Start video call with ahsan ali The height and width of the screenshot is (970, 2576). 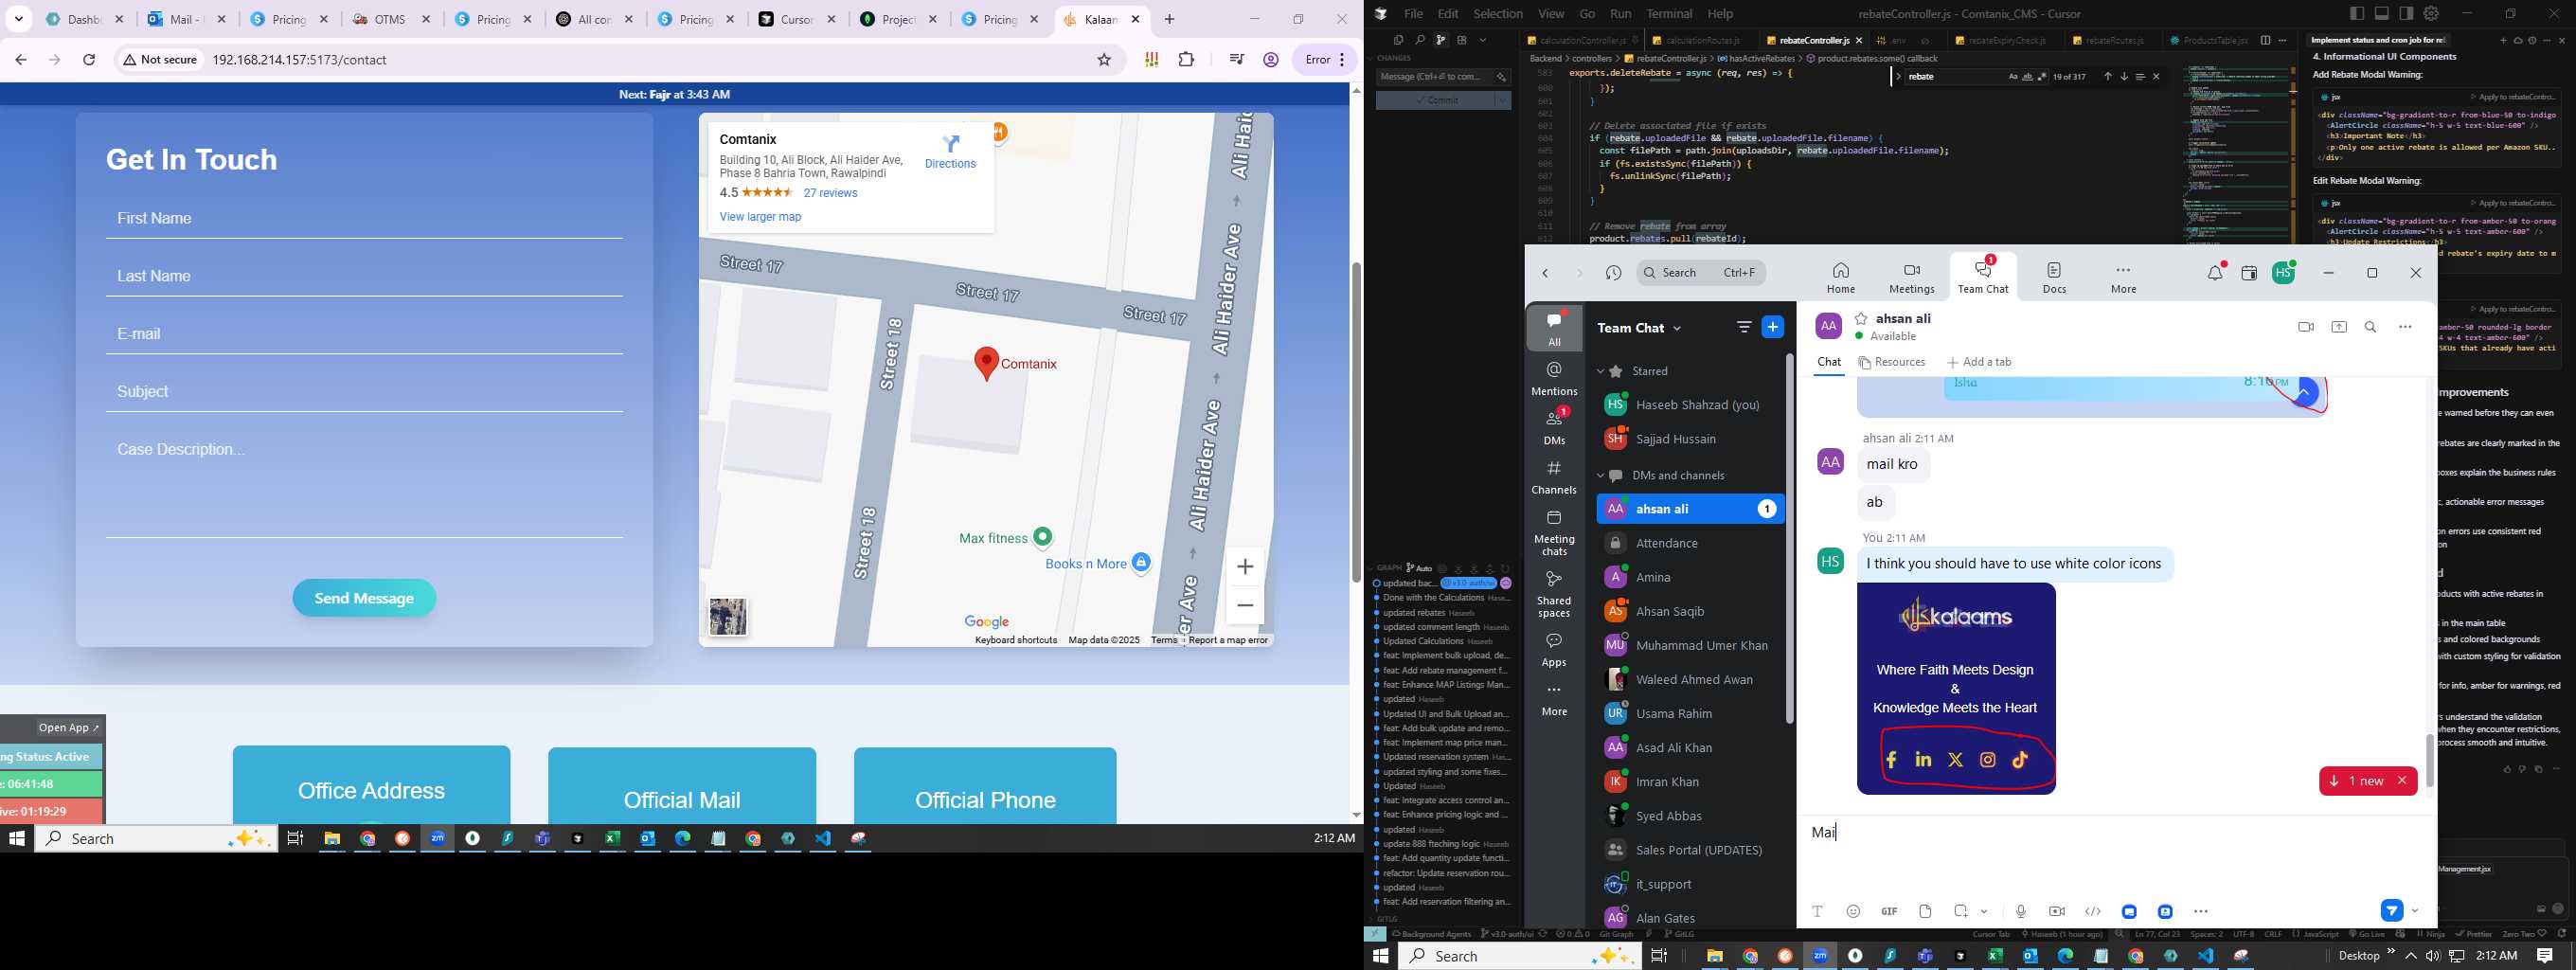(2305, 327)
